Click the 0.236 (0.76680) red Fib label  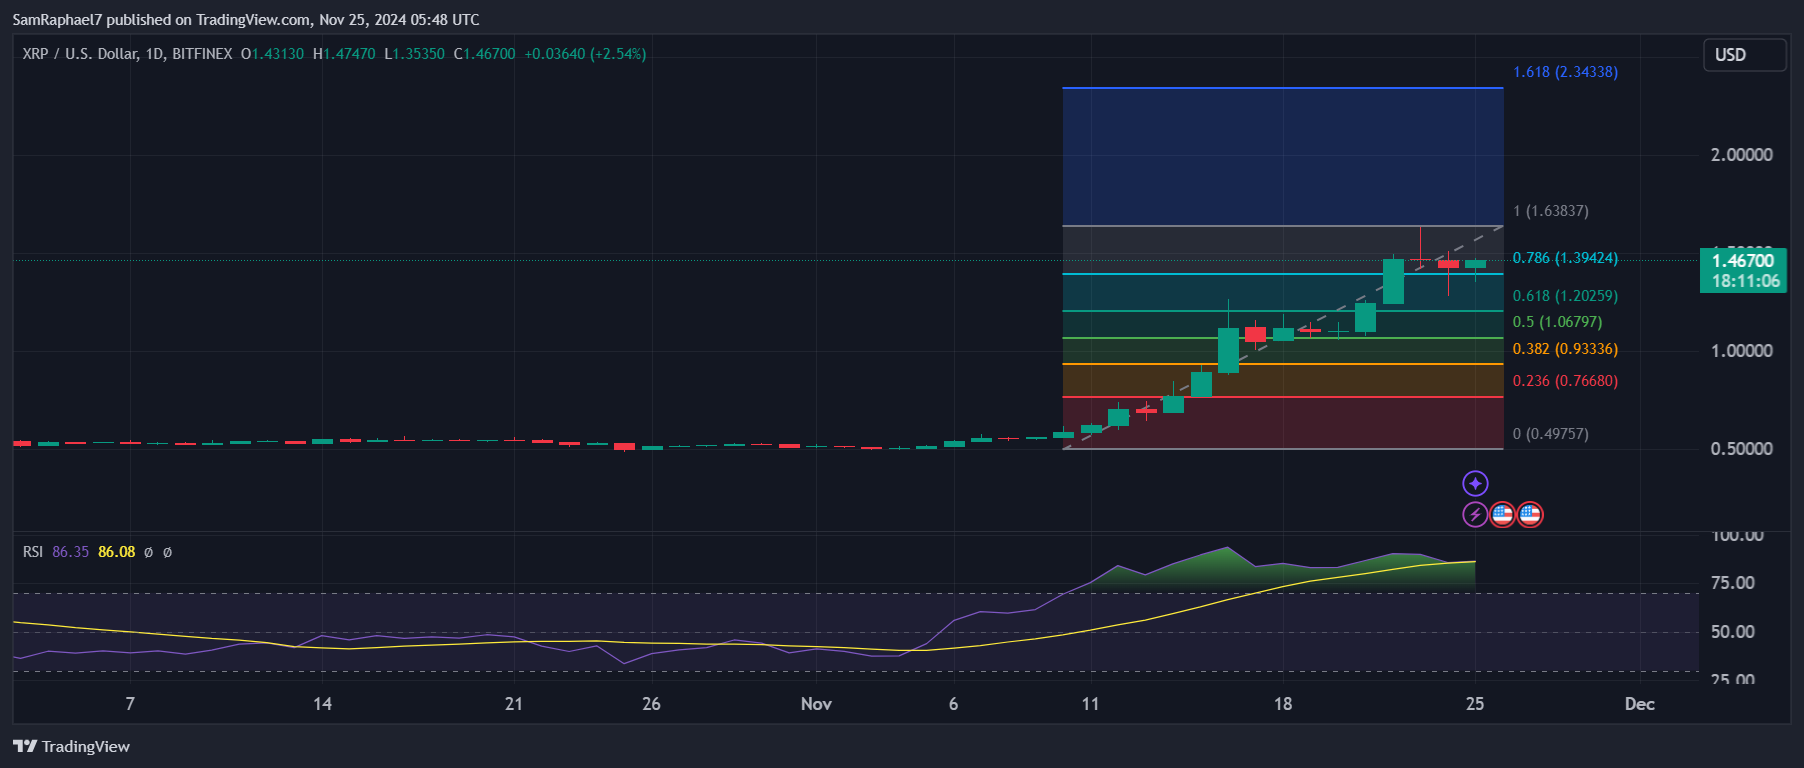(1565, 381)
